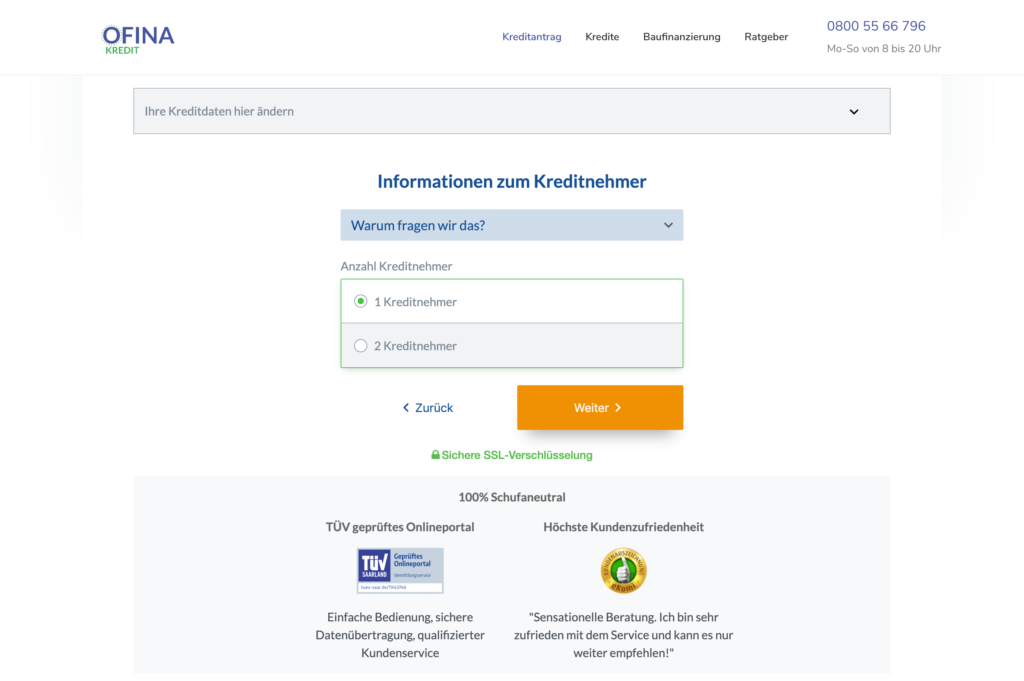Click 'TÜV geprüftes Onlineportal' heading
The image size is (1024, 681).
pos(400,527)
